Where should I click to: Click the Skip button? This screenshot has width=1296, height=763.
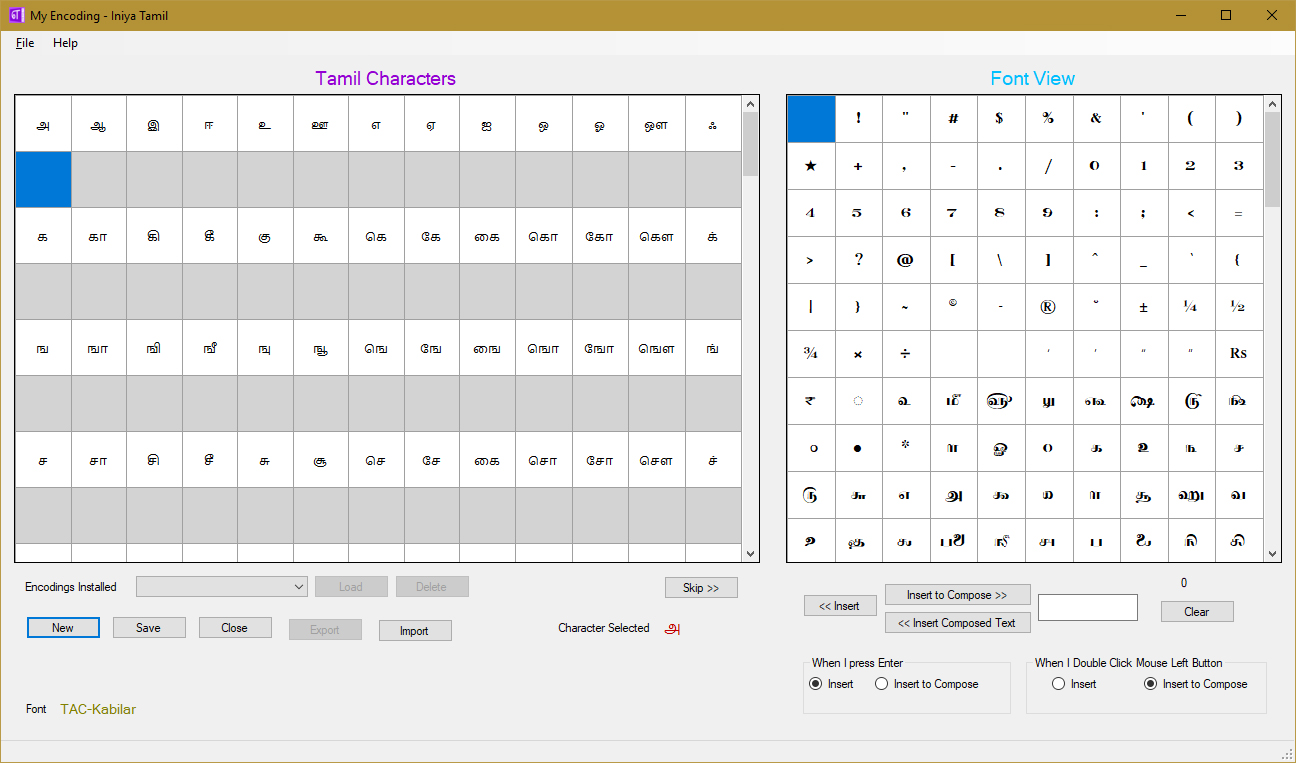click(701, 587)
